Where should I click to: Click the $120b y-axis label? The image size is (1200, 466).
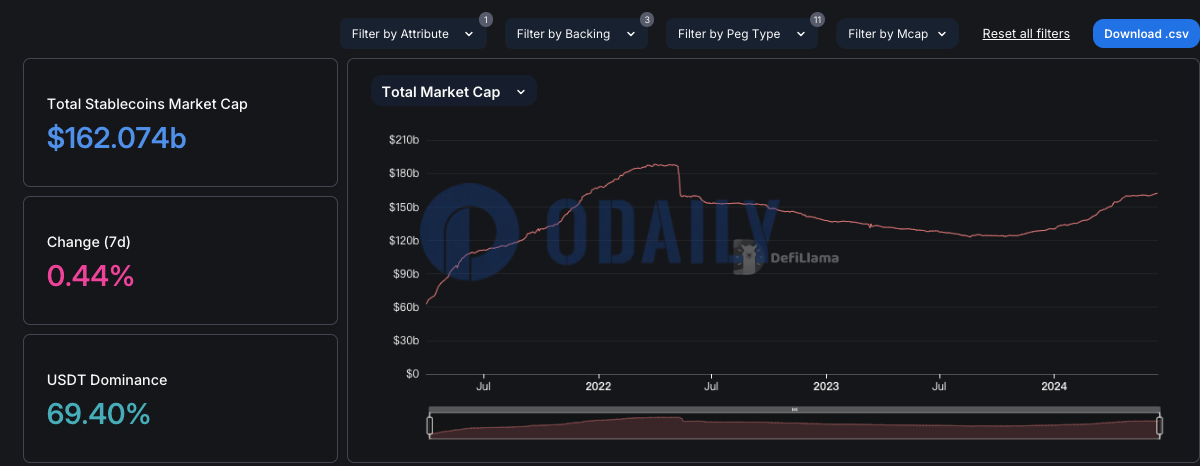(x=404, y=240)
